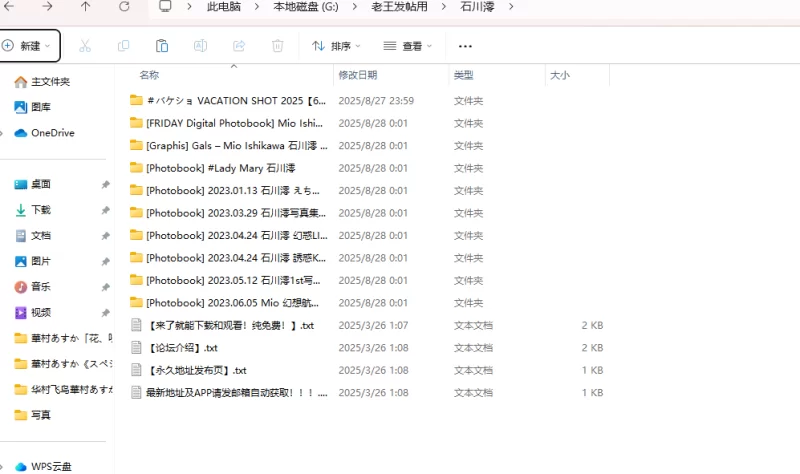Select folder [Graphis] Gals – Mio Ishikawa
800x474 pixels.
tap(229, 145)
